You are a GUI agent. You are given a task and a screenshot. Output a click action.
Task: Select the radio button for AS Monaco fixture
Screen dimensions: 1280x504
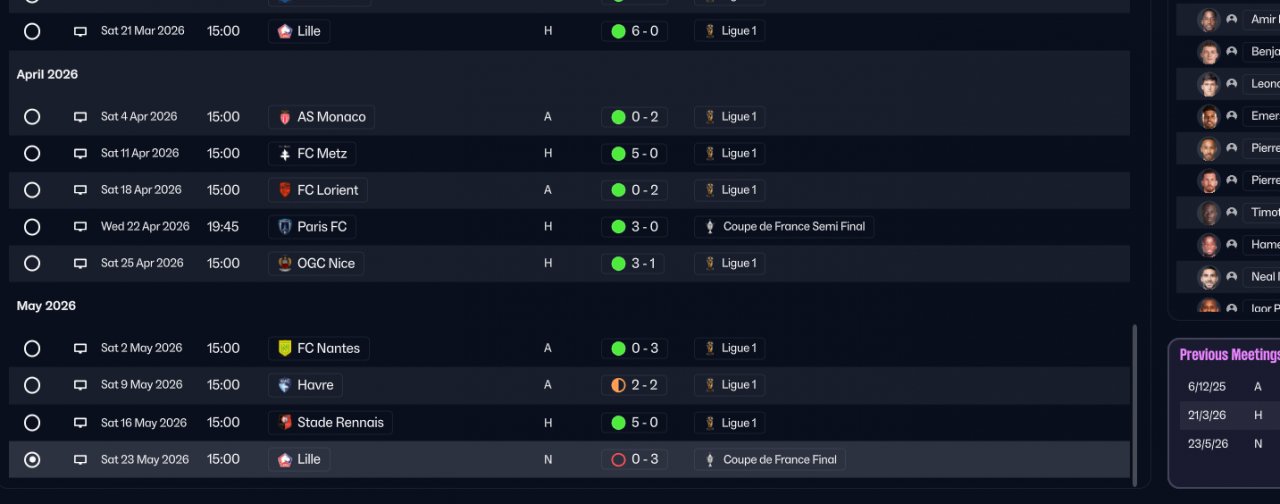tap(32, 117)
